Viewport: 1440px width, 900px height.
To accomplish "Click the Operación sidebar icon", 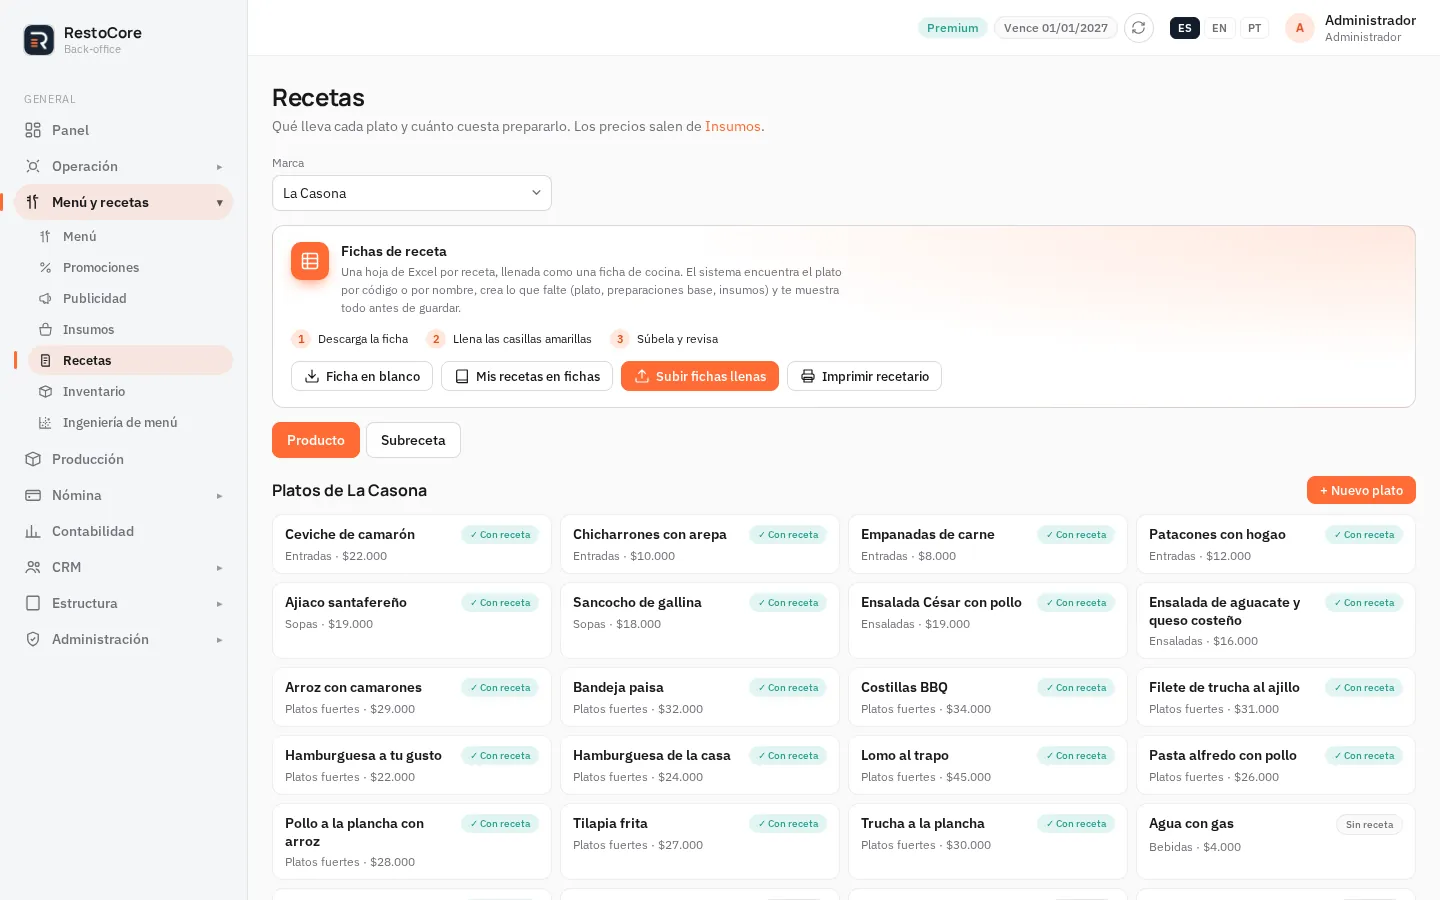I will 33,166.
